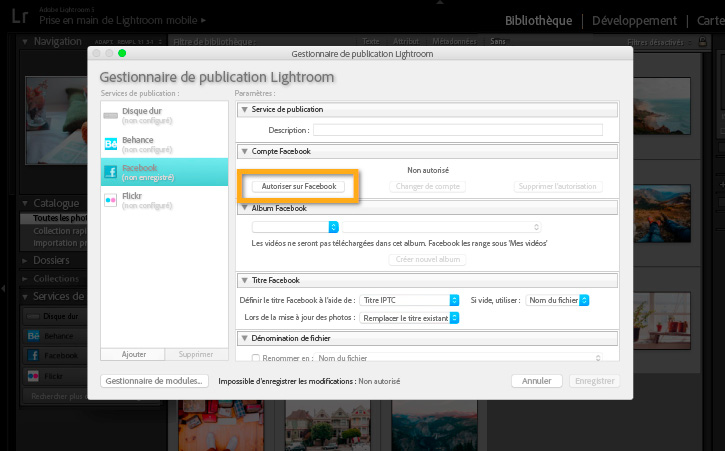Click Facebook icon in background Services panel
Screen dimensions: 725x451
click(x=33, y=355)
